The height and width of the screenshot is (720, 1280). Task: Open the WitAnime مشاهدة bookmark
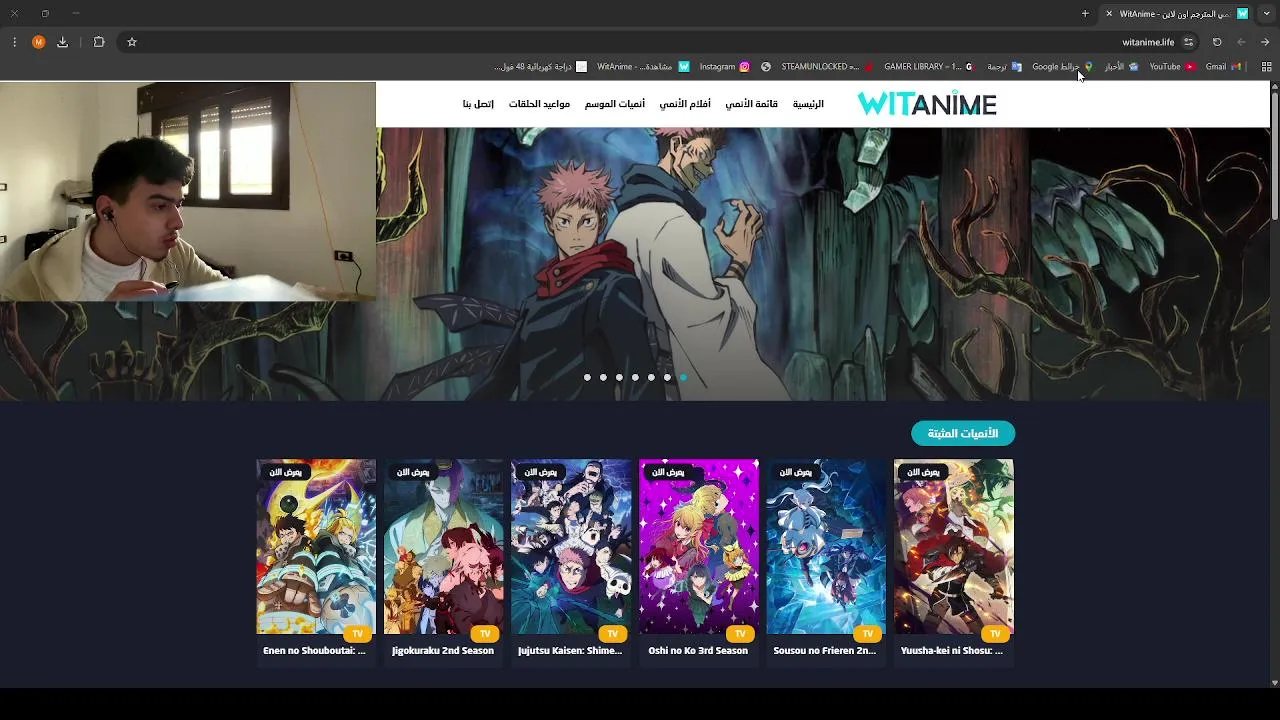click(x=643, y=67)
